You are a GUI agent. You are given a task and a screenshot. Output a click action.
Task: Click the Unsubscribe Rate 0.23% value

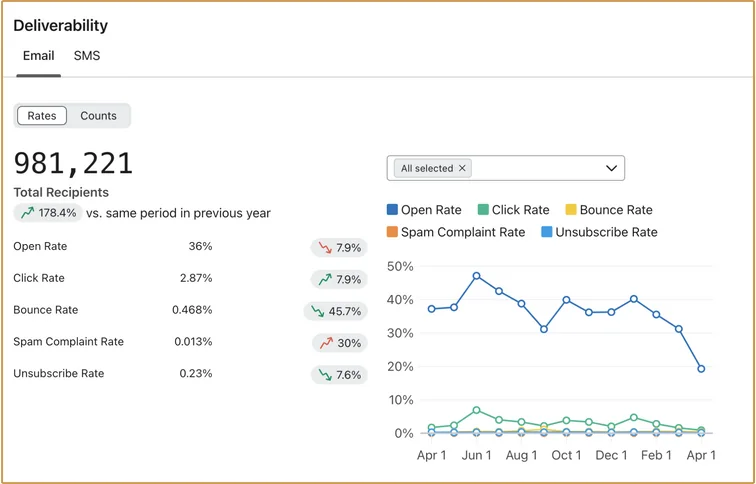(x=196, y=374)
